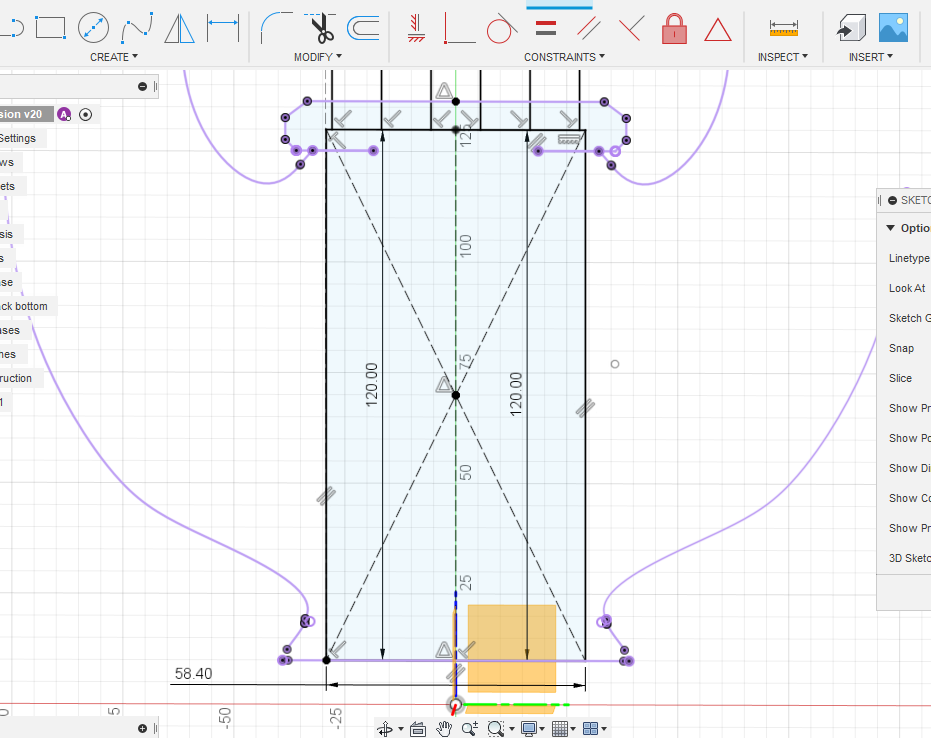This screenshot has width=931, height=738.
Task: Select the Mirror sketch tool
Action: (x=179, y=28)
